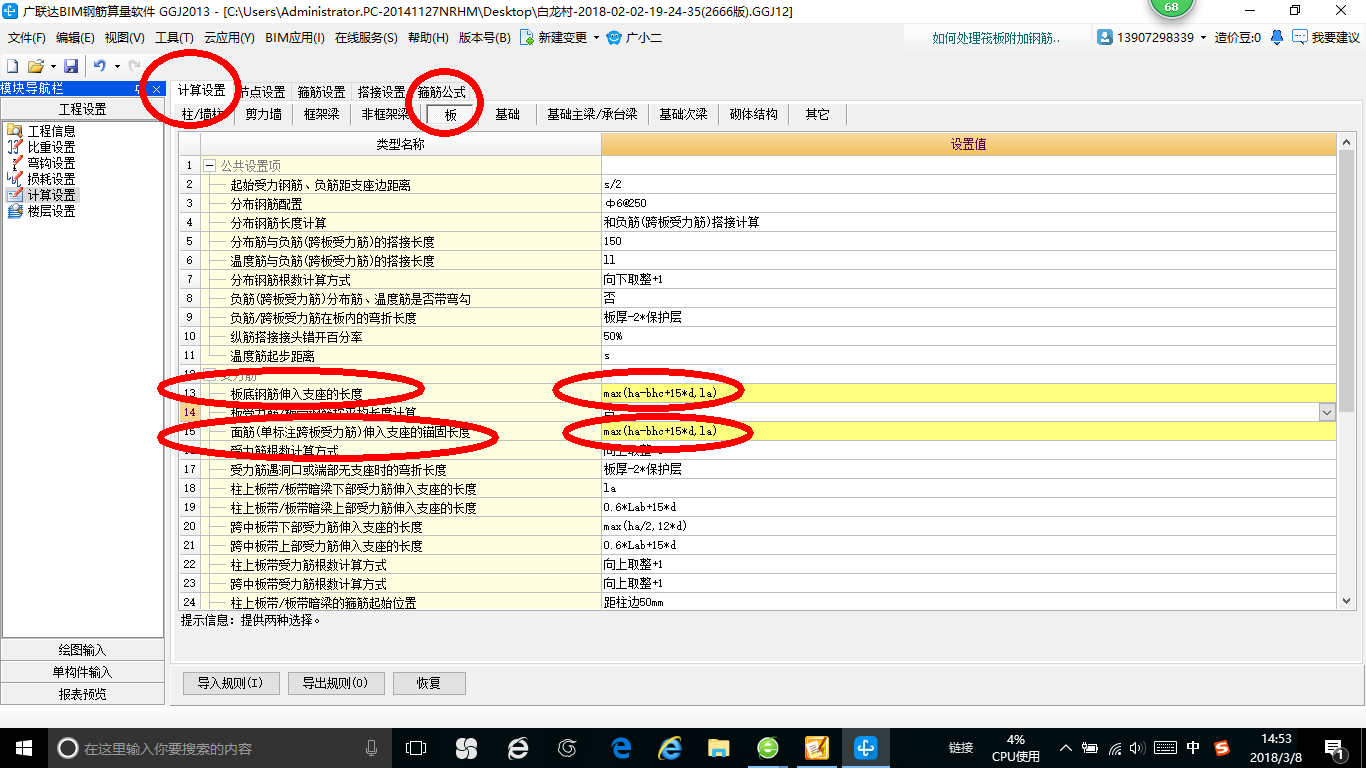Click the volume speaker tray icon

click(x=1139, y=748)
